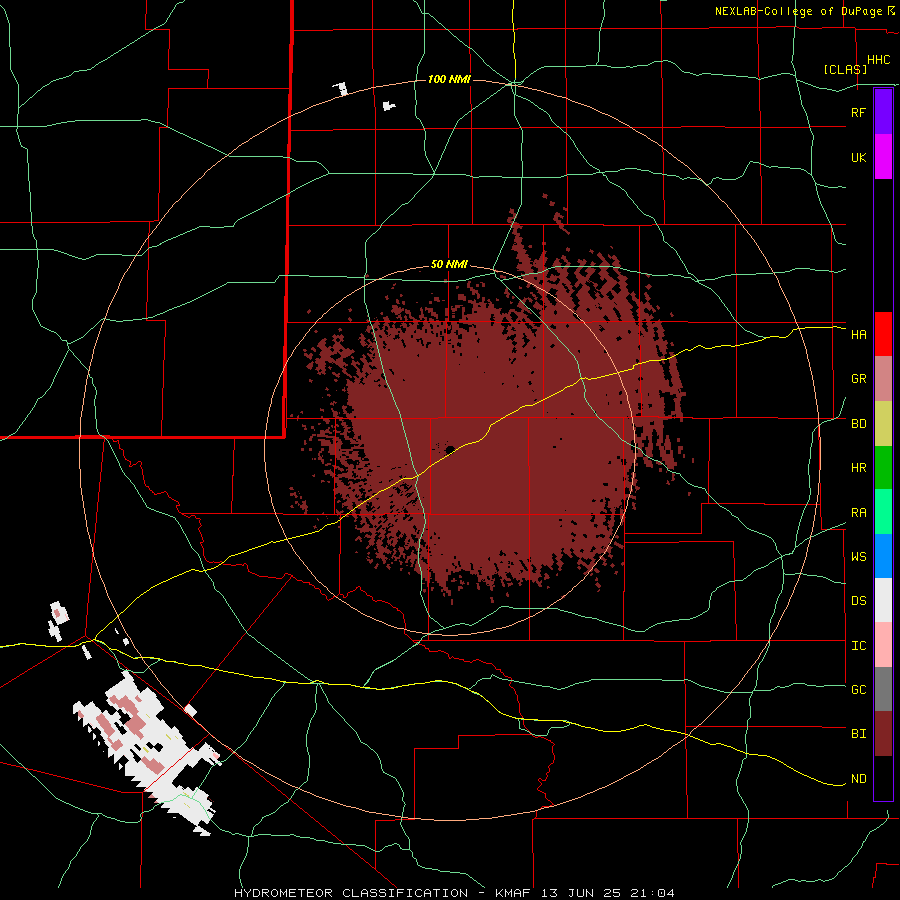The width and height of the screenshot is (900, 900).
Task: Click the RA legend label
Action: point(859,513)
